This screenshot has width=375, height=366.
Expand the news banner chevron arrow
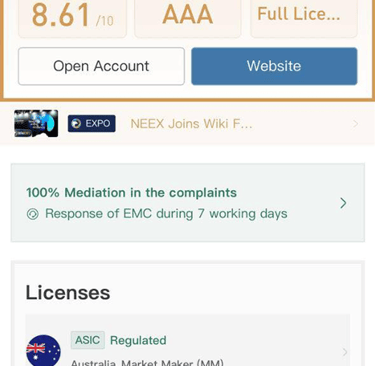click(355, 124)
